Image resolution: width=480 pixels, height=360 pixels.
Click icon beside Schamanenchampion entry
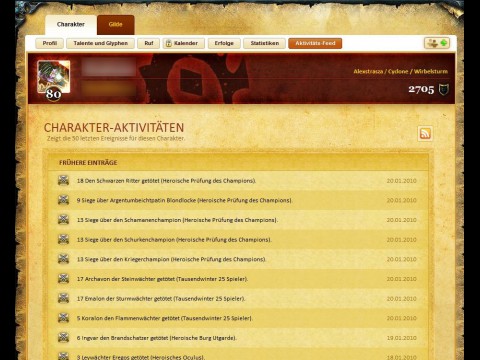pyautogui.click(x=63, y=220)
